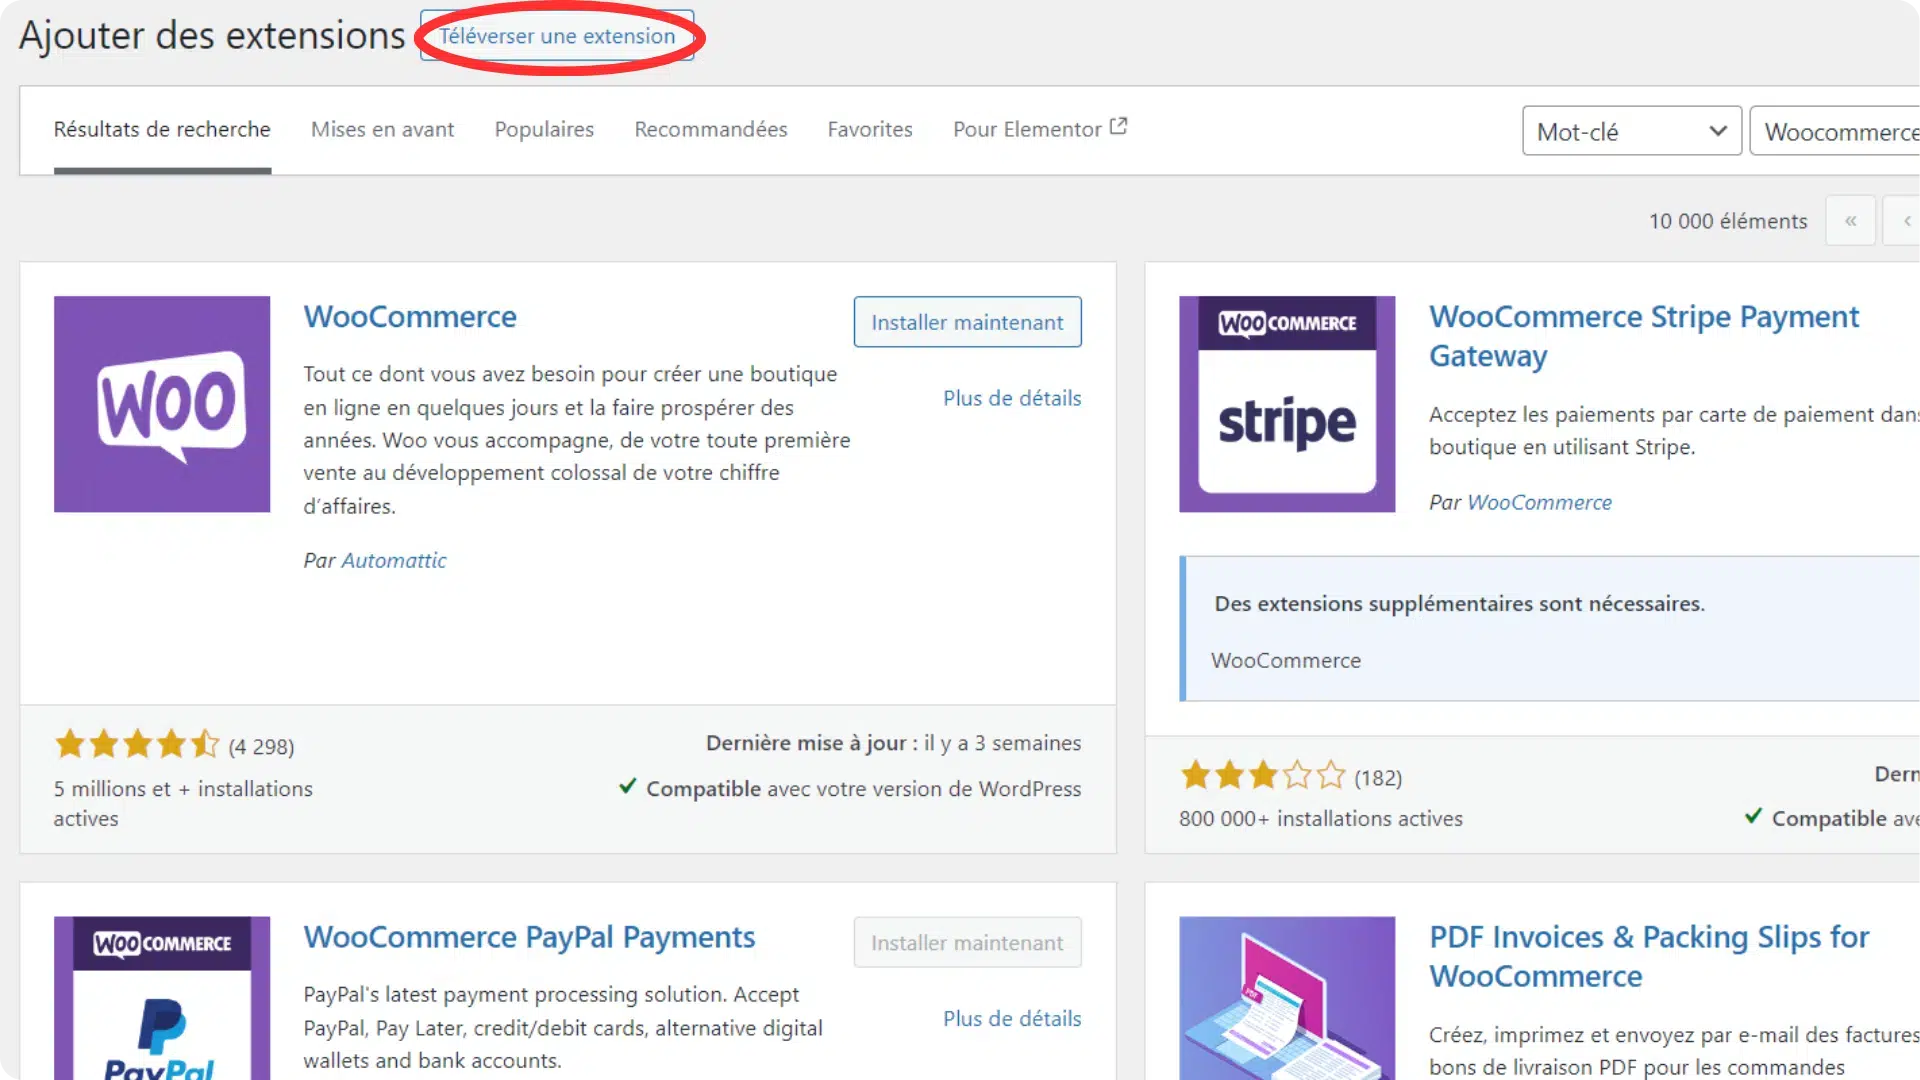Image resolution: width=1920 pixels, height=1080 pixels.
Task: Open the WooCommerce purple Woo logo thumbnail
Action: [x=162, y=404]
